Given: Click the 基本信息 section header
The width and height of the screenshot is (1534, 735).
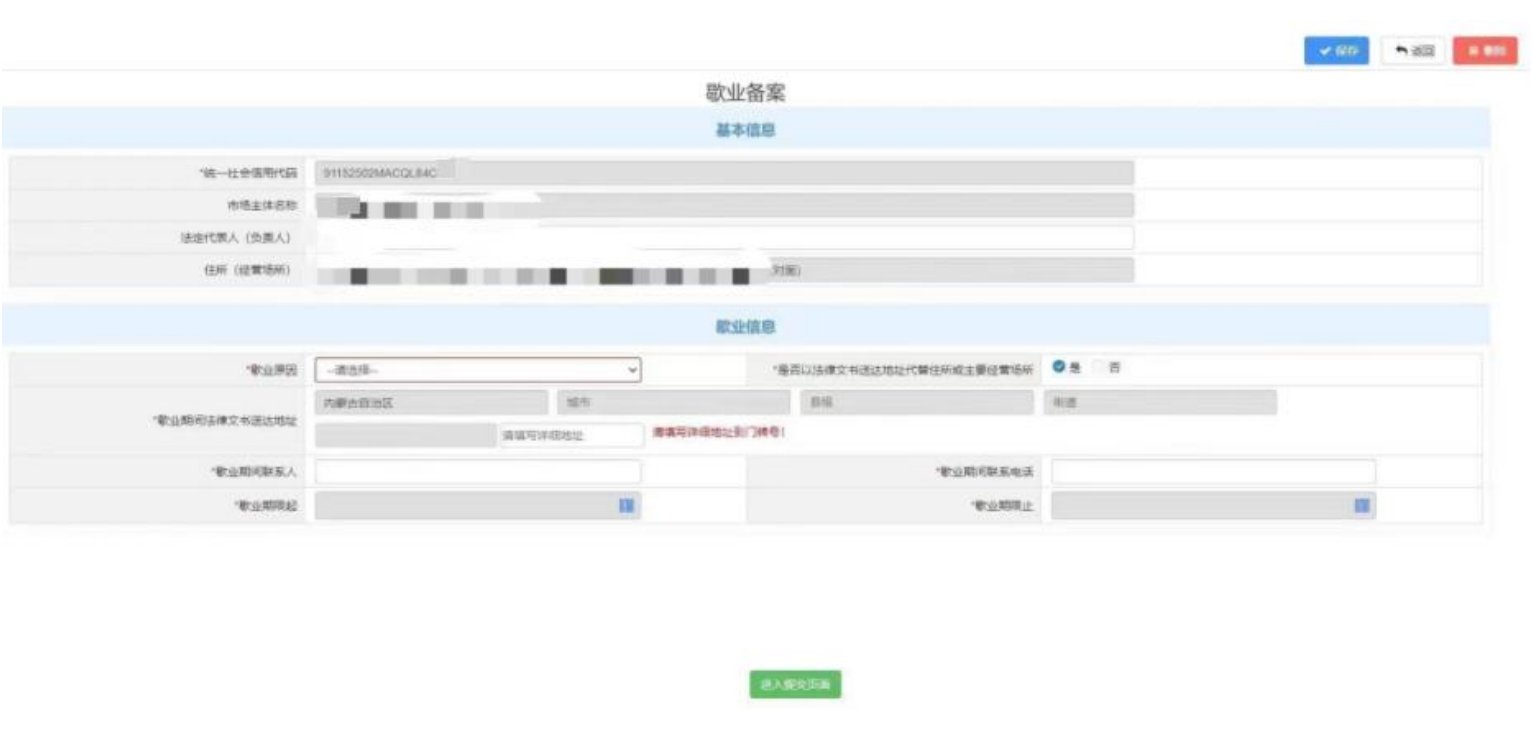Looking at the screenshot, I should click(745, 131).
